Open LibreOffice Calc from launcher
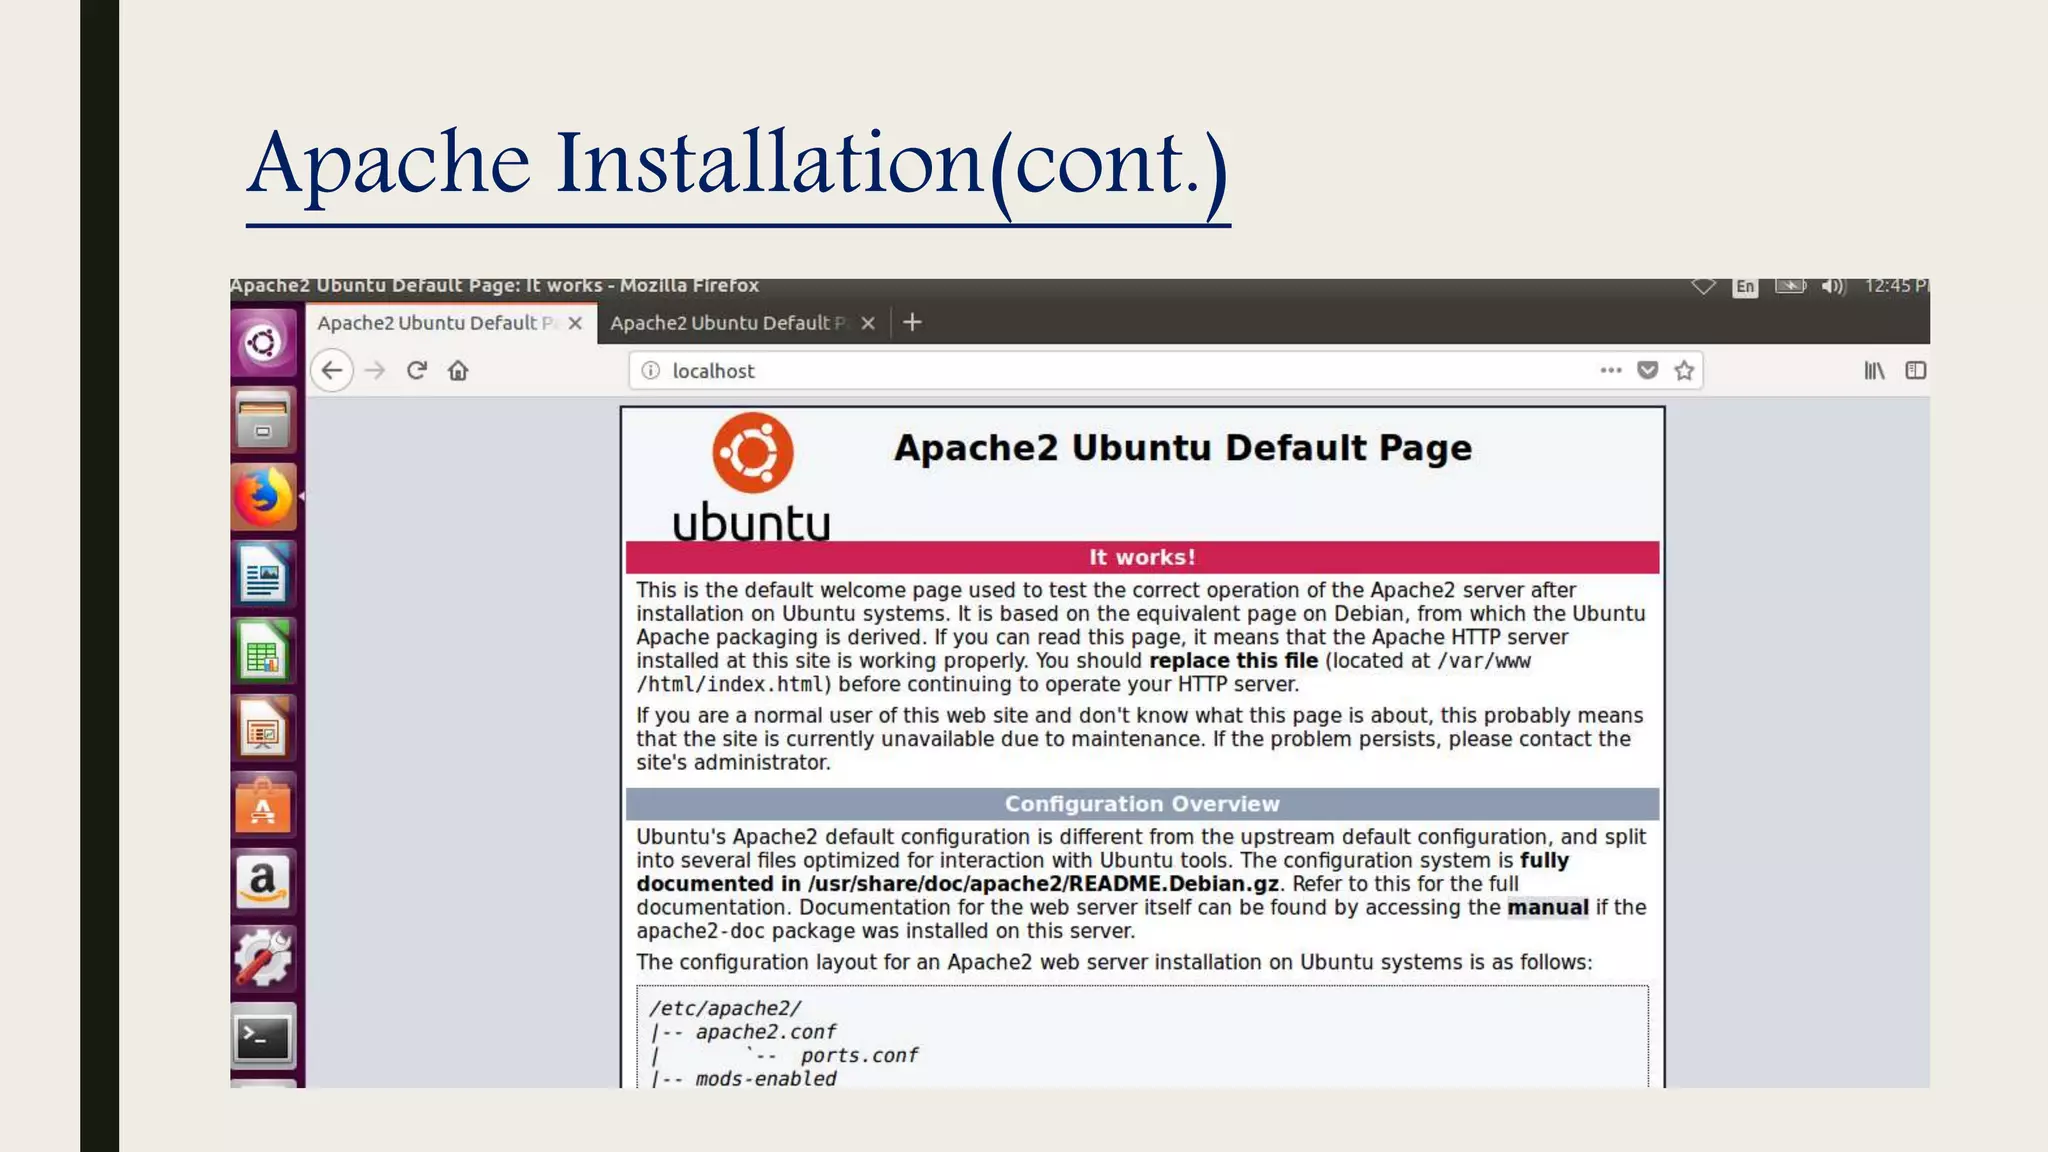This screenshot has width=2048, height=1152. pos(264,651)
